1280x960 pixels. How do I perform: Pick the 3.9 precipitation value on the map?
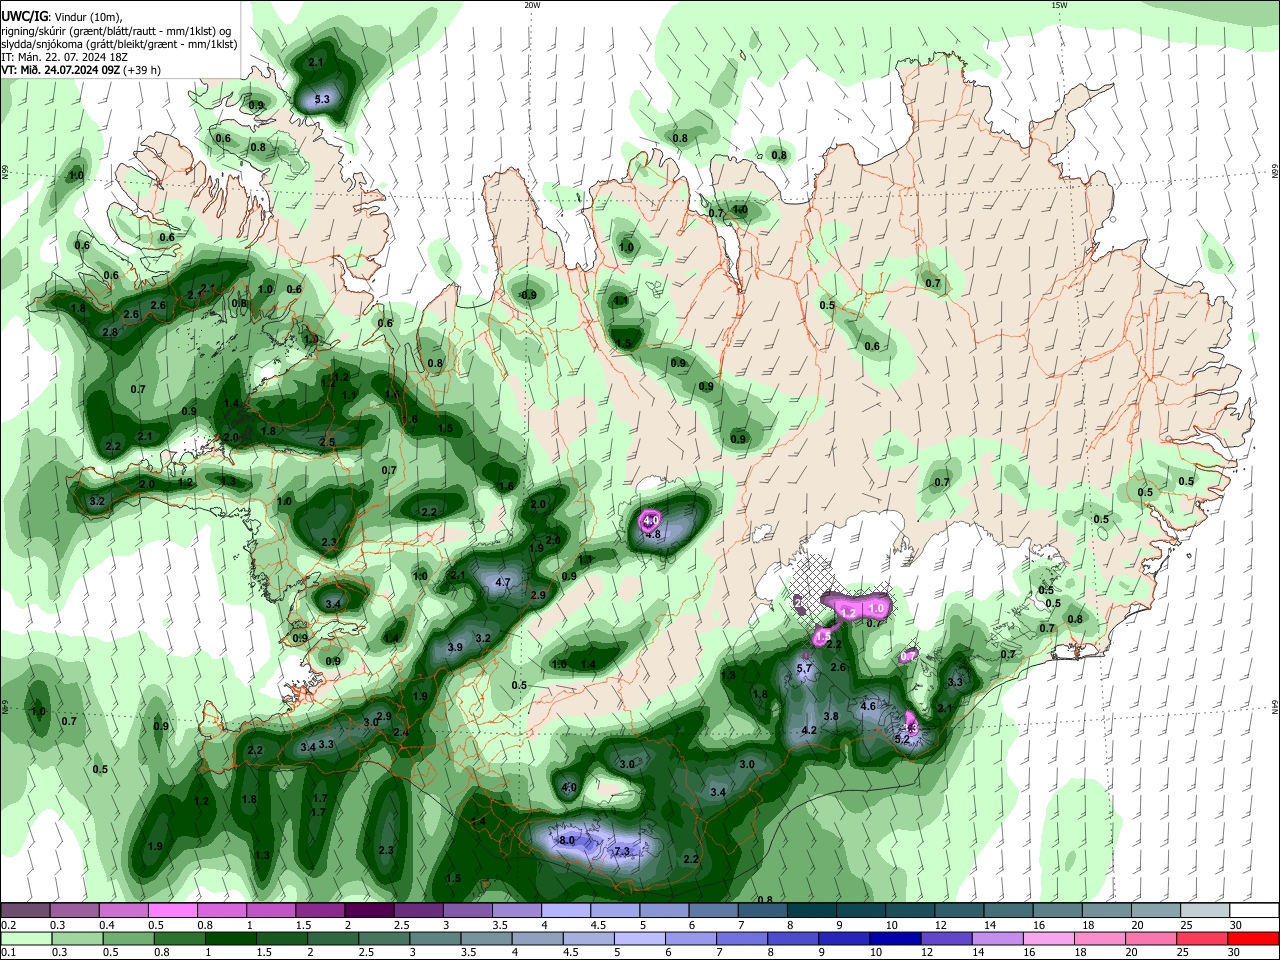tap(455, 648)
